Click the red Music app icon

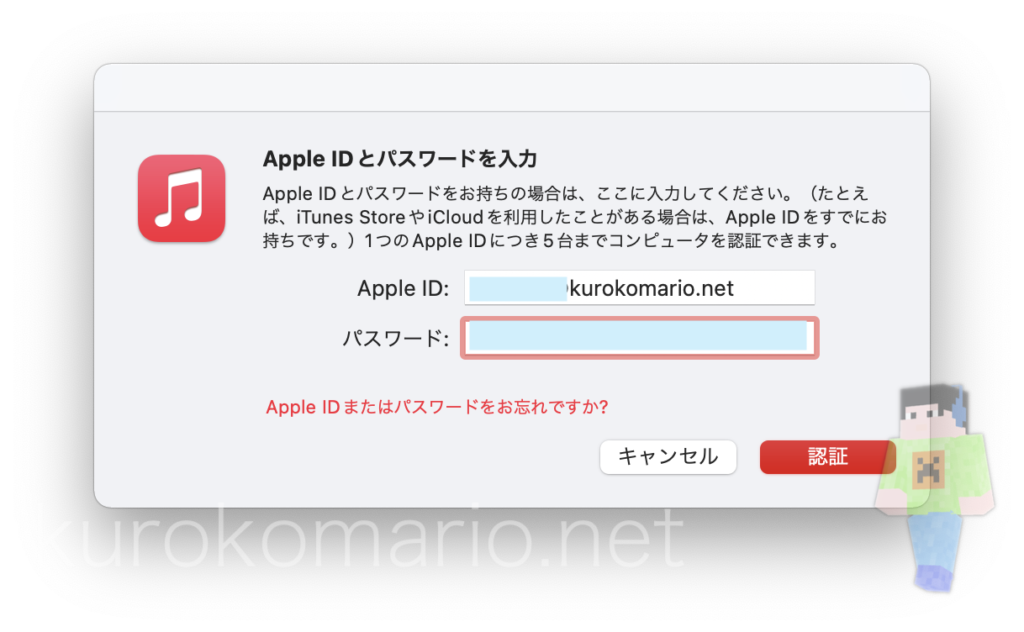182,198
